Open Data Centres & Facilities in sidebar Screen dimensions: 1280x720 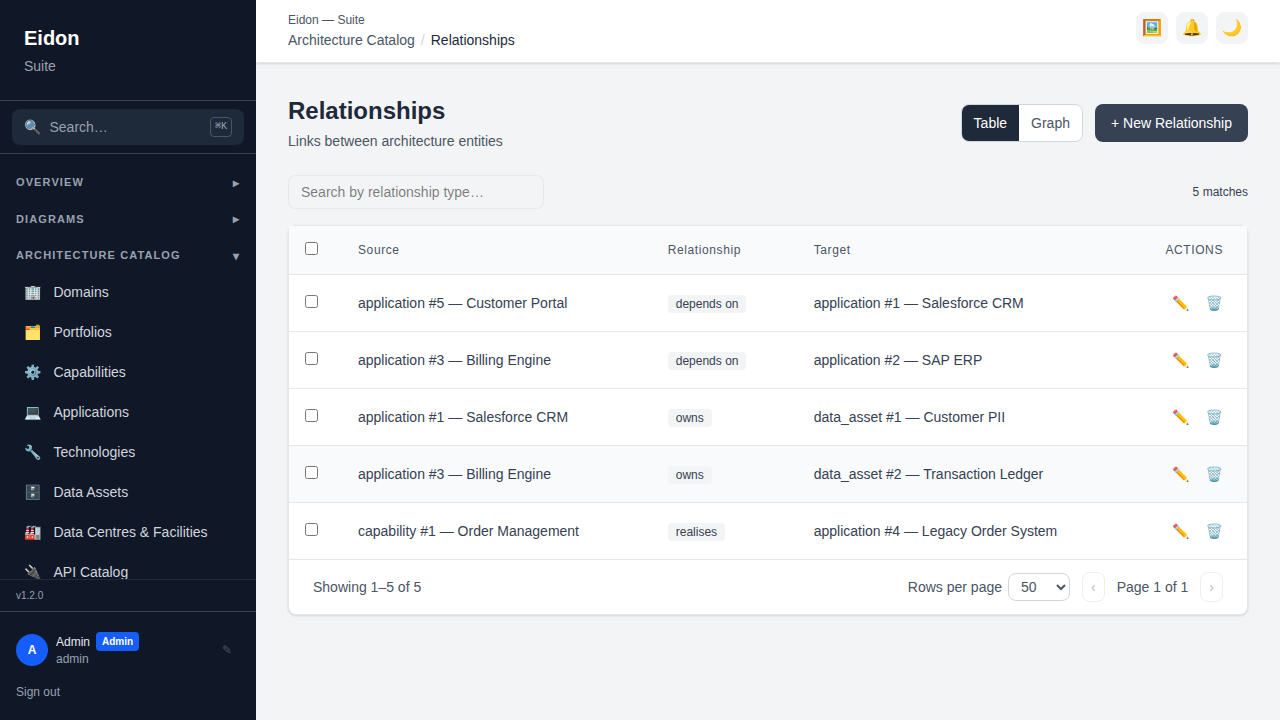[x=128, y=532]
